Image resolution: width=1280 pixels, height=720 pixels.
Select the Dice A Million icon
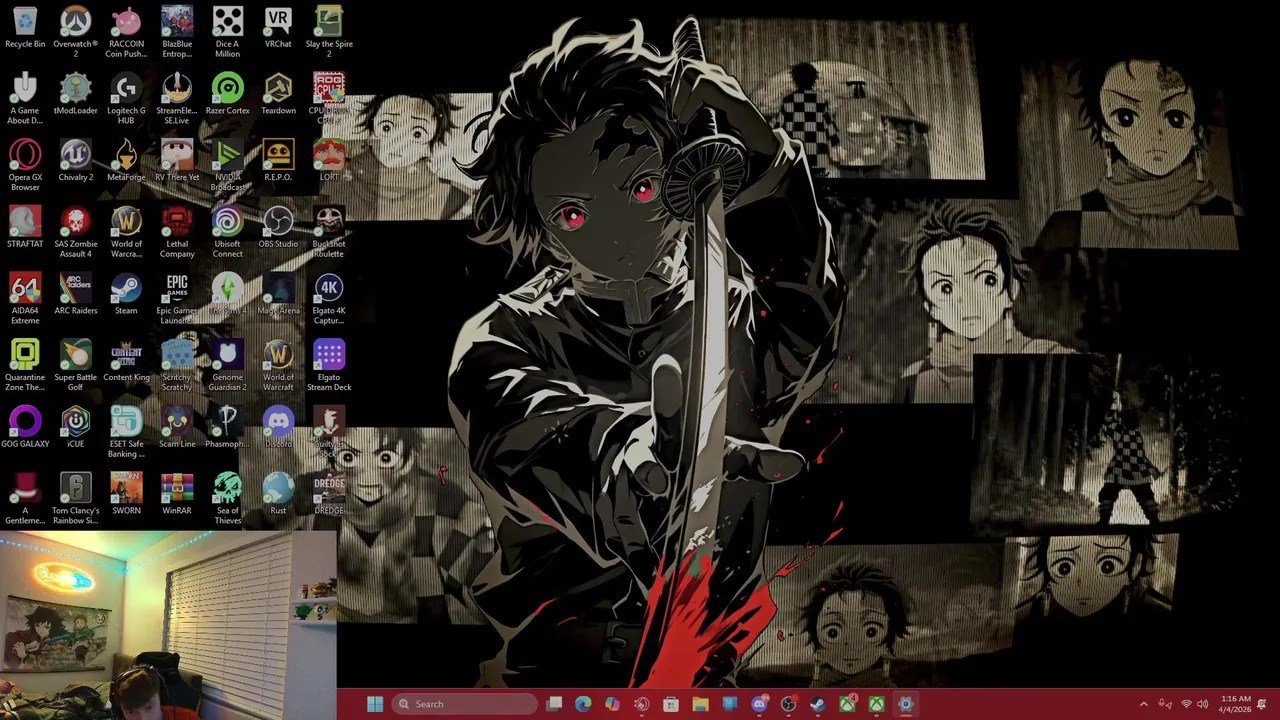[227, 32]
